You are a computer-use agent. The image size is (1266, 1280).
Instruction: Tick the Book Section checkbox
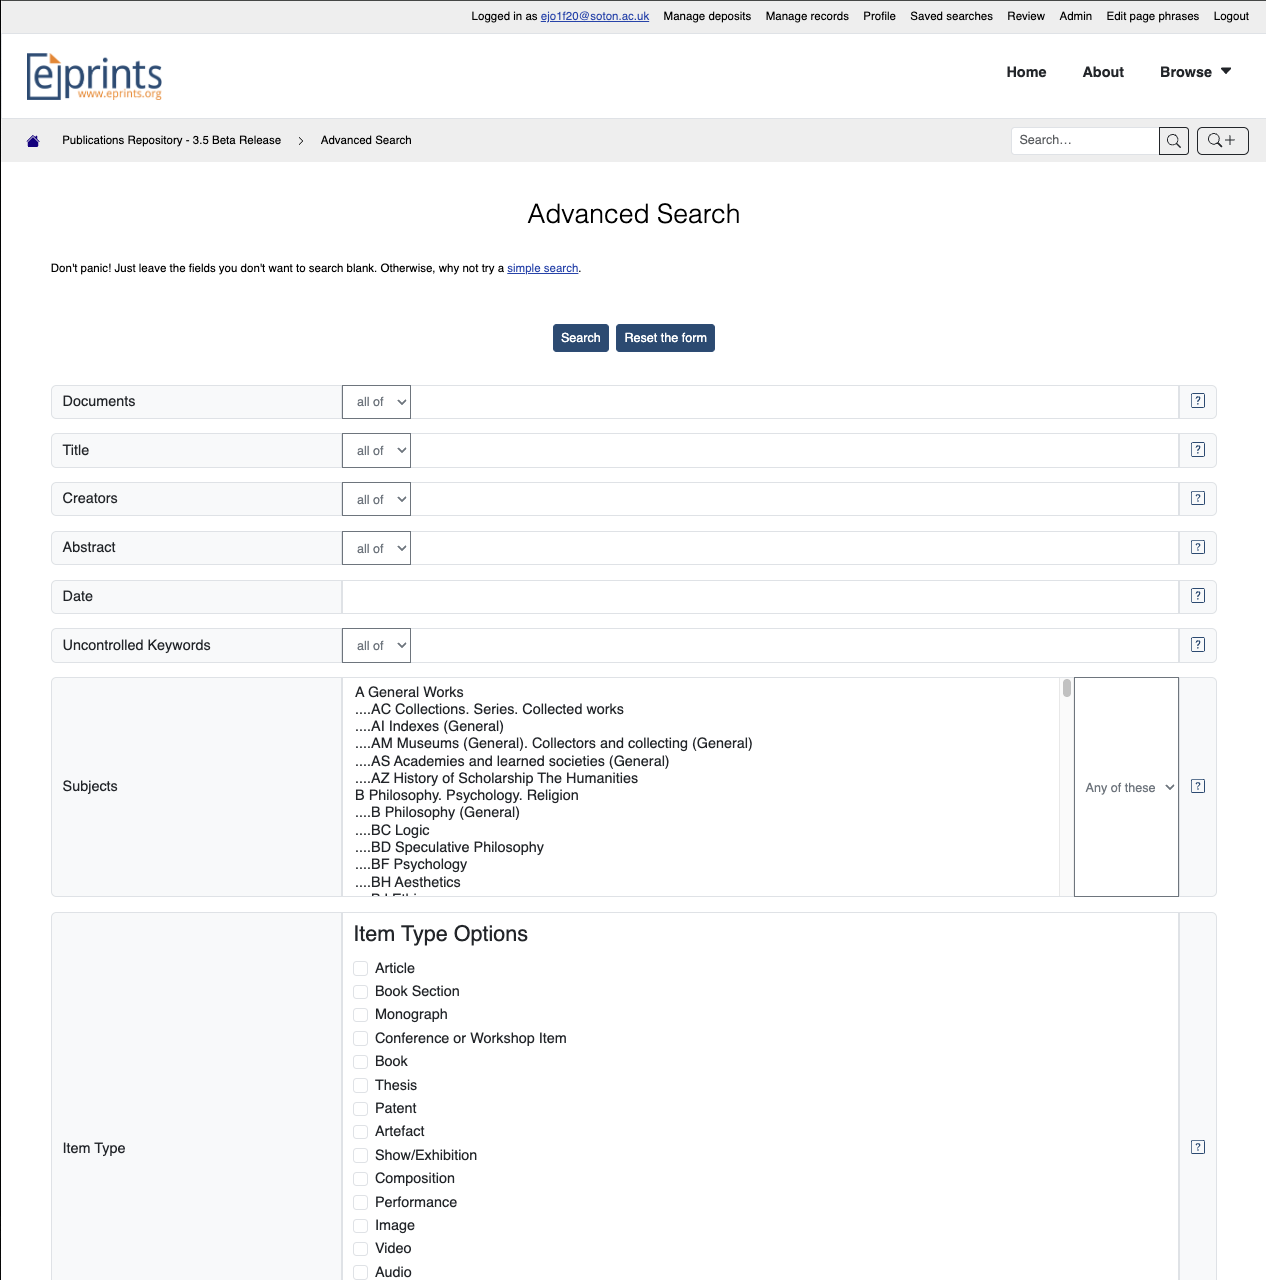361,991
